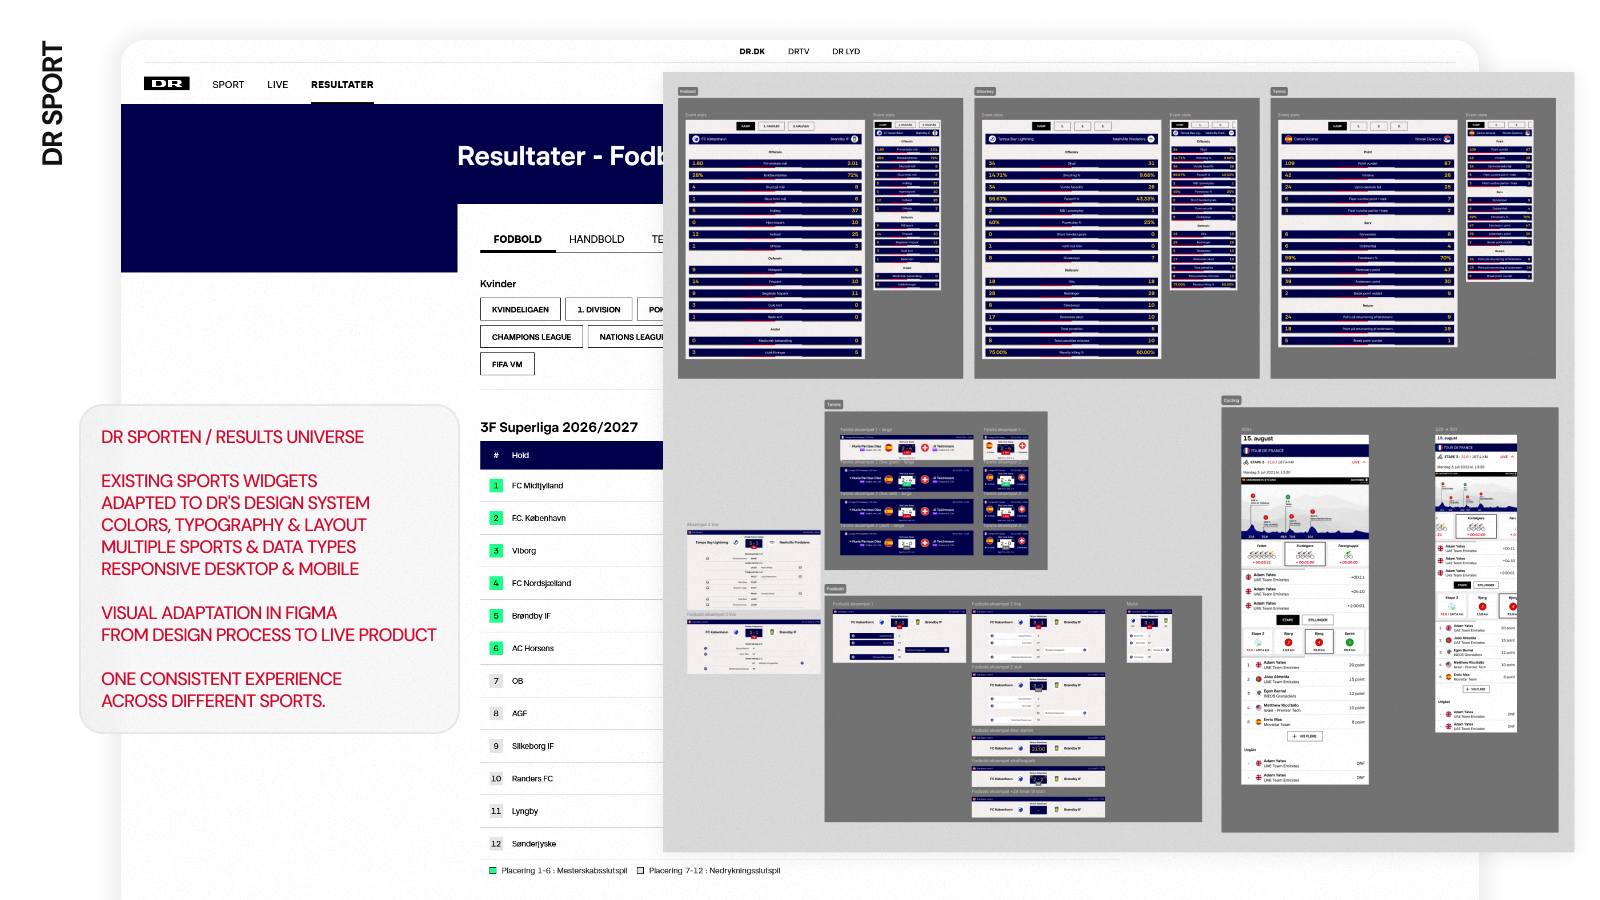
Task: Click the Lyngby team row
Action: coord(572,811)
